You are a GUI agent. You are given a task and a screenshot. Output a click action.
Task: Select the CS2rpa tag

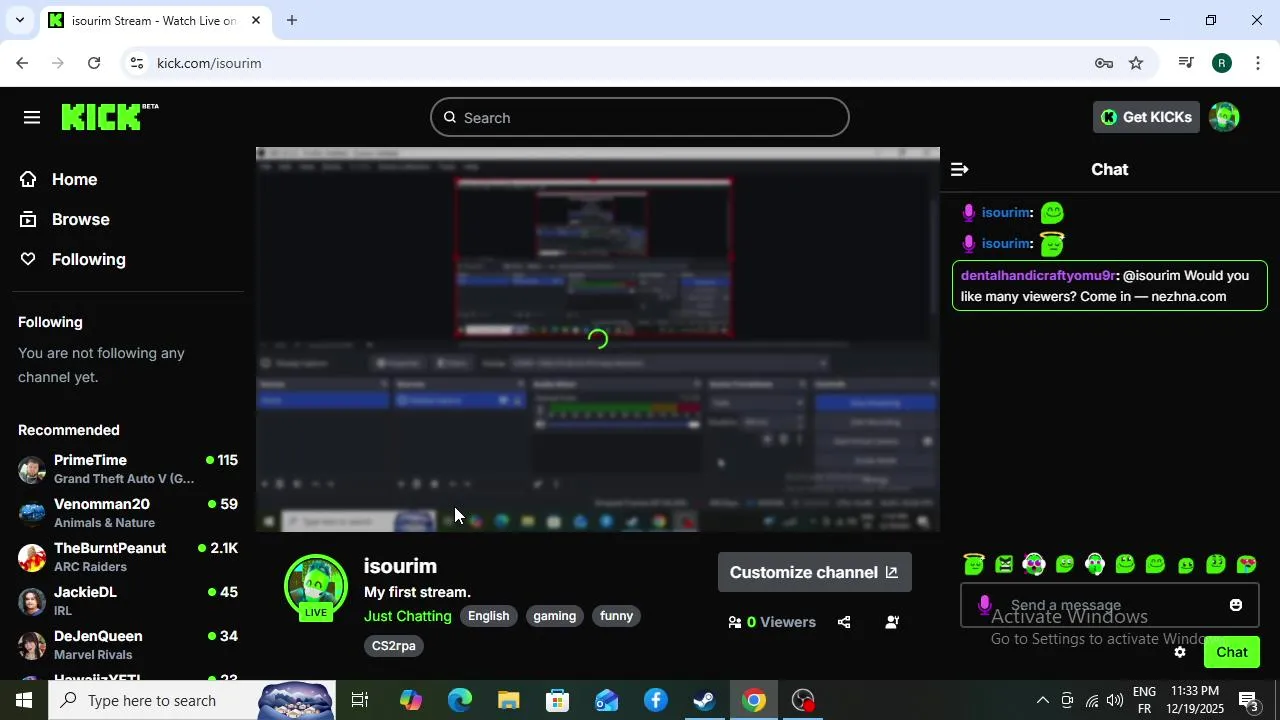pos(394,646)
